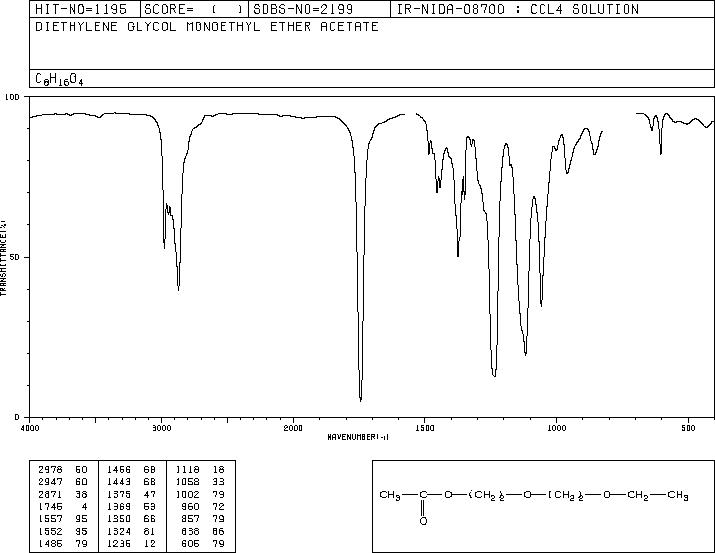Screen dimensions: 715x553
Task: Click the 500 label on the wavenumber axis
Action: click(689, 428)
